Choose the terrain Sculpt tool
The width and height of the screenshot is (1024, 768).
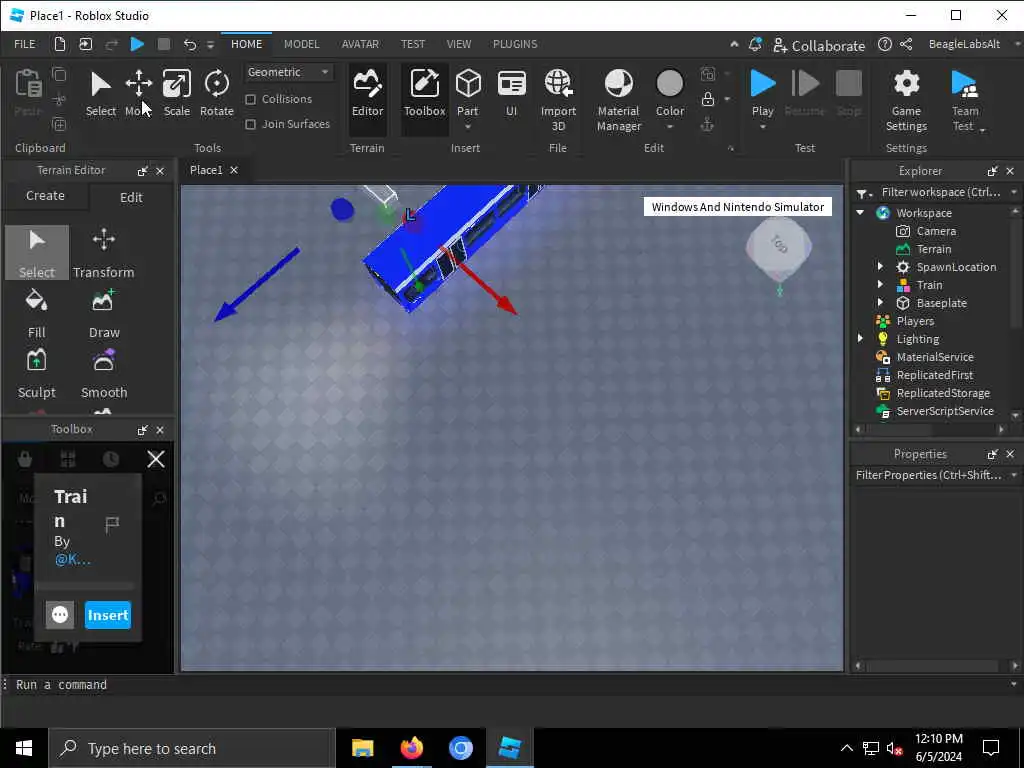click(x=37, y=374)
